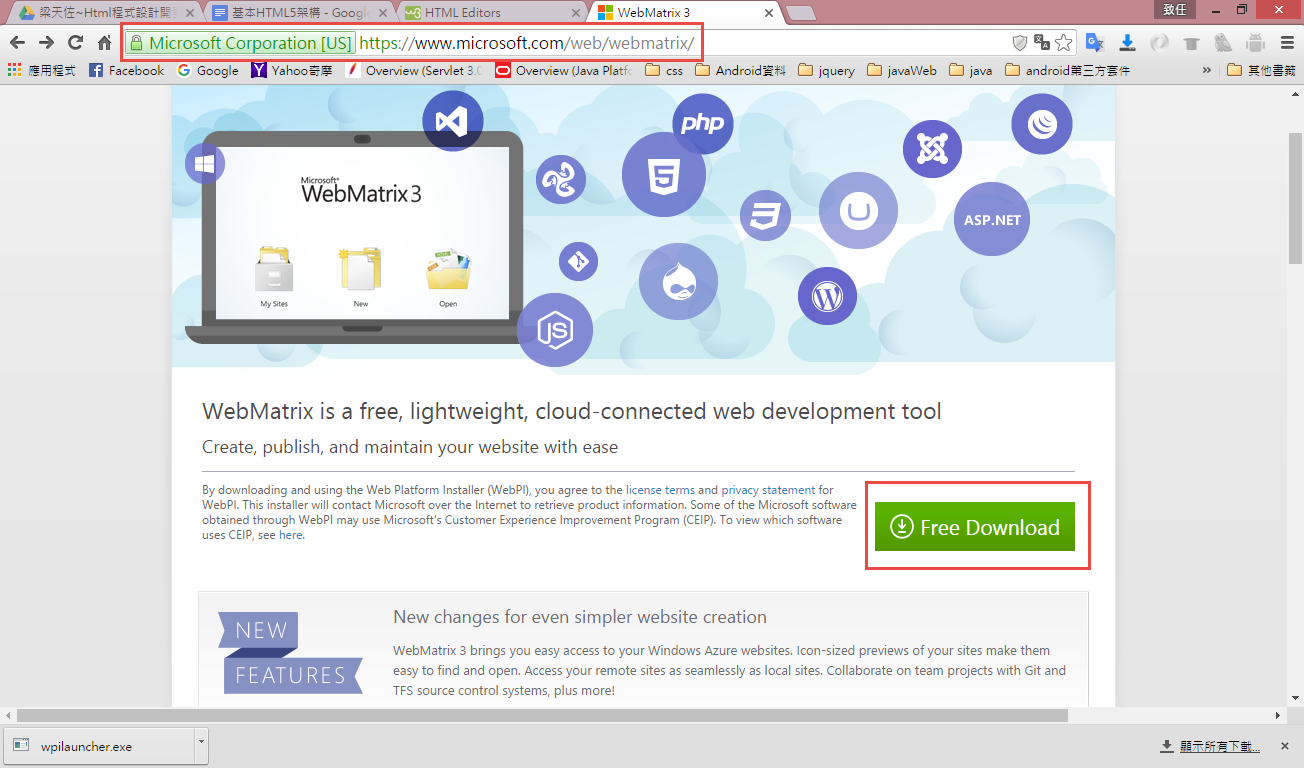Open the Google Translate extension icon
The height and width of the screenshot is (768, 1304).
[x=1095, y=43]
